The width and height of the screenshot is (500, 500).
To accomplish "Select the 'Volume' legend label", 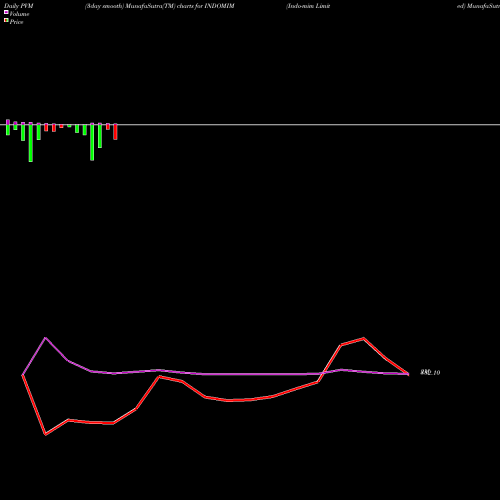I will (19, 14).
